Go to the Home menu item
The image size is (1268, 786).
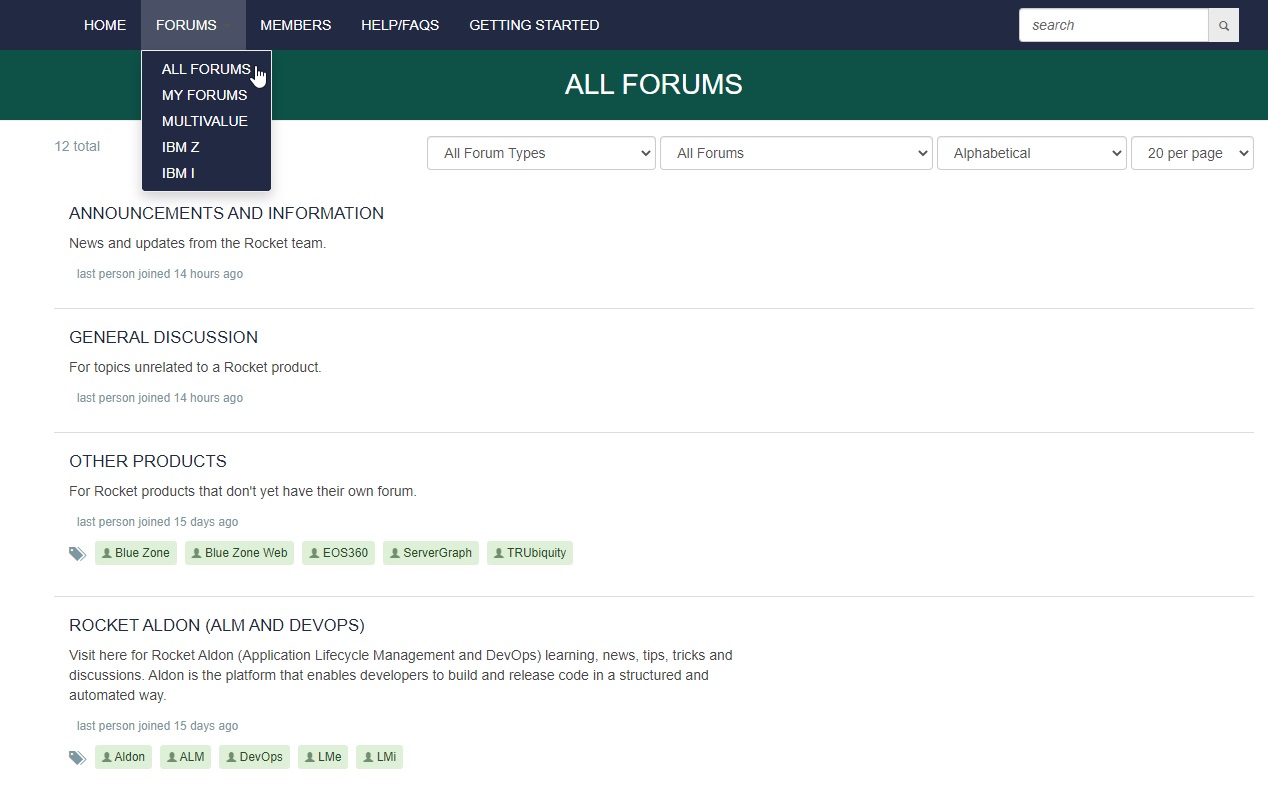tap(105, 25)
